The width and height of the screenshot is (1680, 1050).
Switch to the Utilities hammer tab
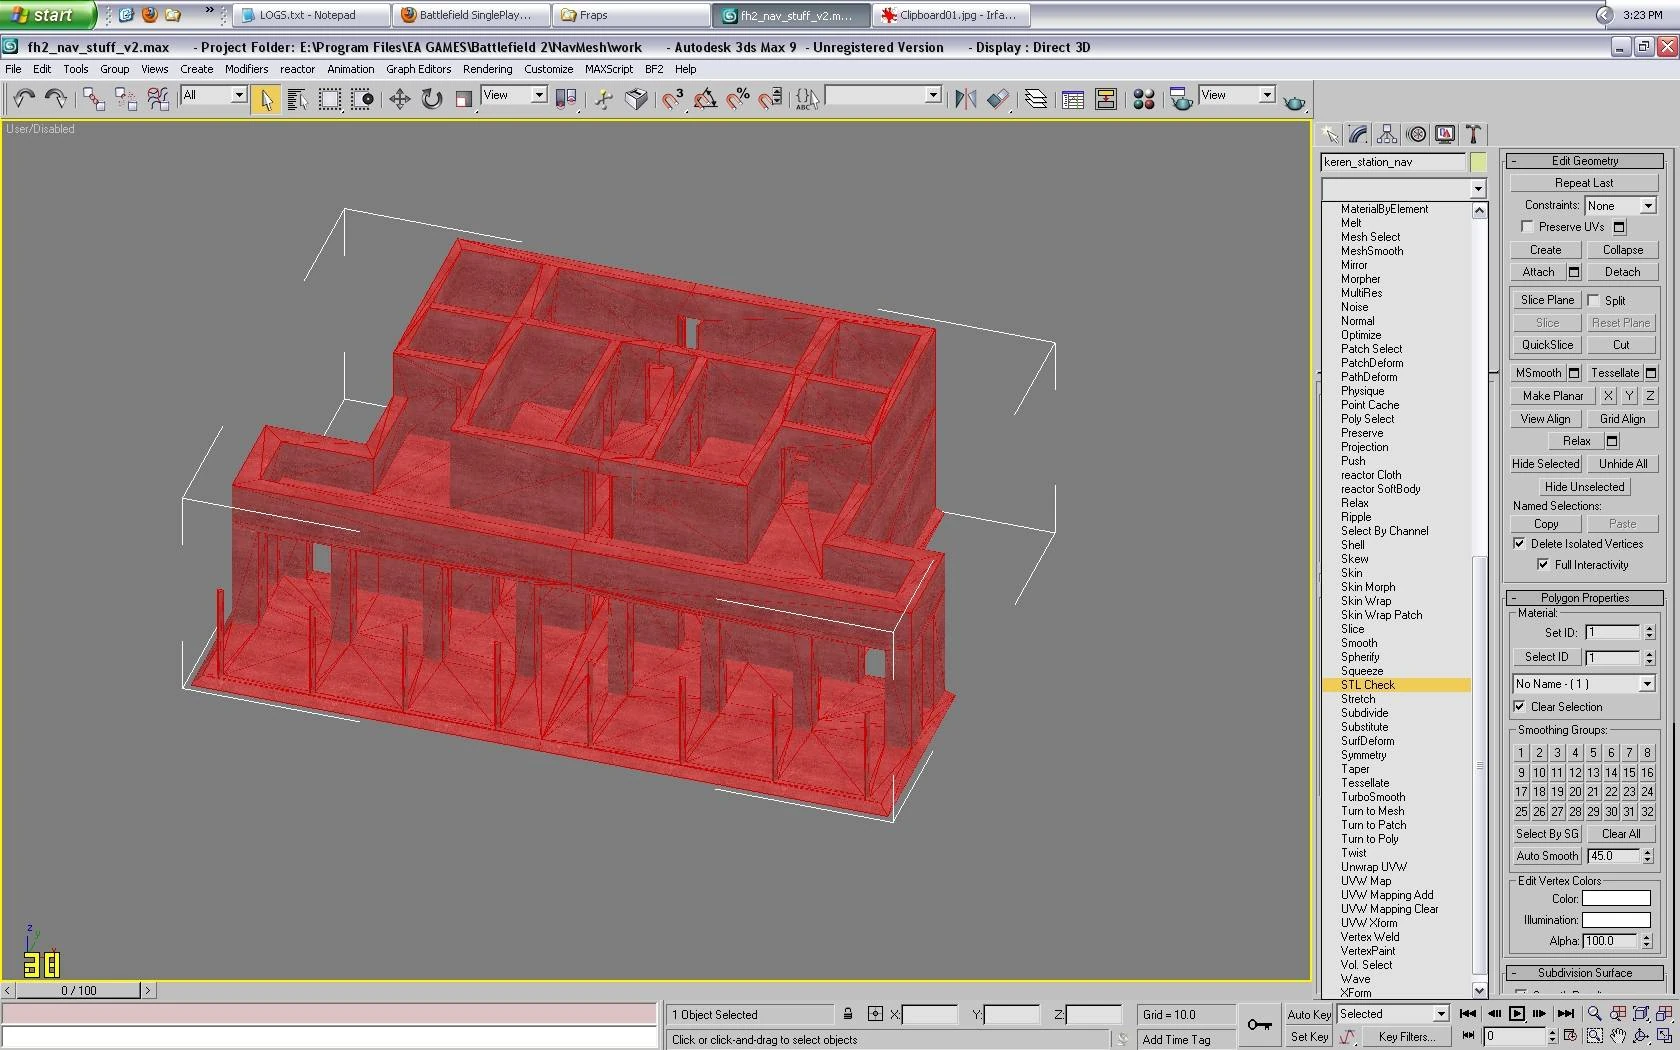pos(1473,135)
